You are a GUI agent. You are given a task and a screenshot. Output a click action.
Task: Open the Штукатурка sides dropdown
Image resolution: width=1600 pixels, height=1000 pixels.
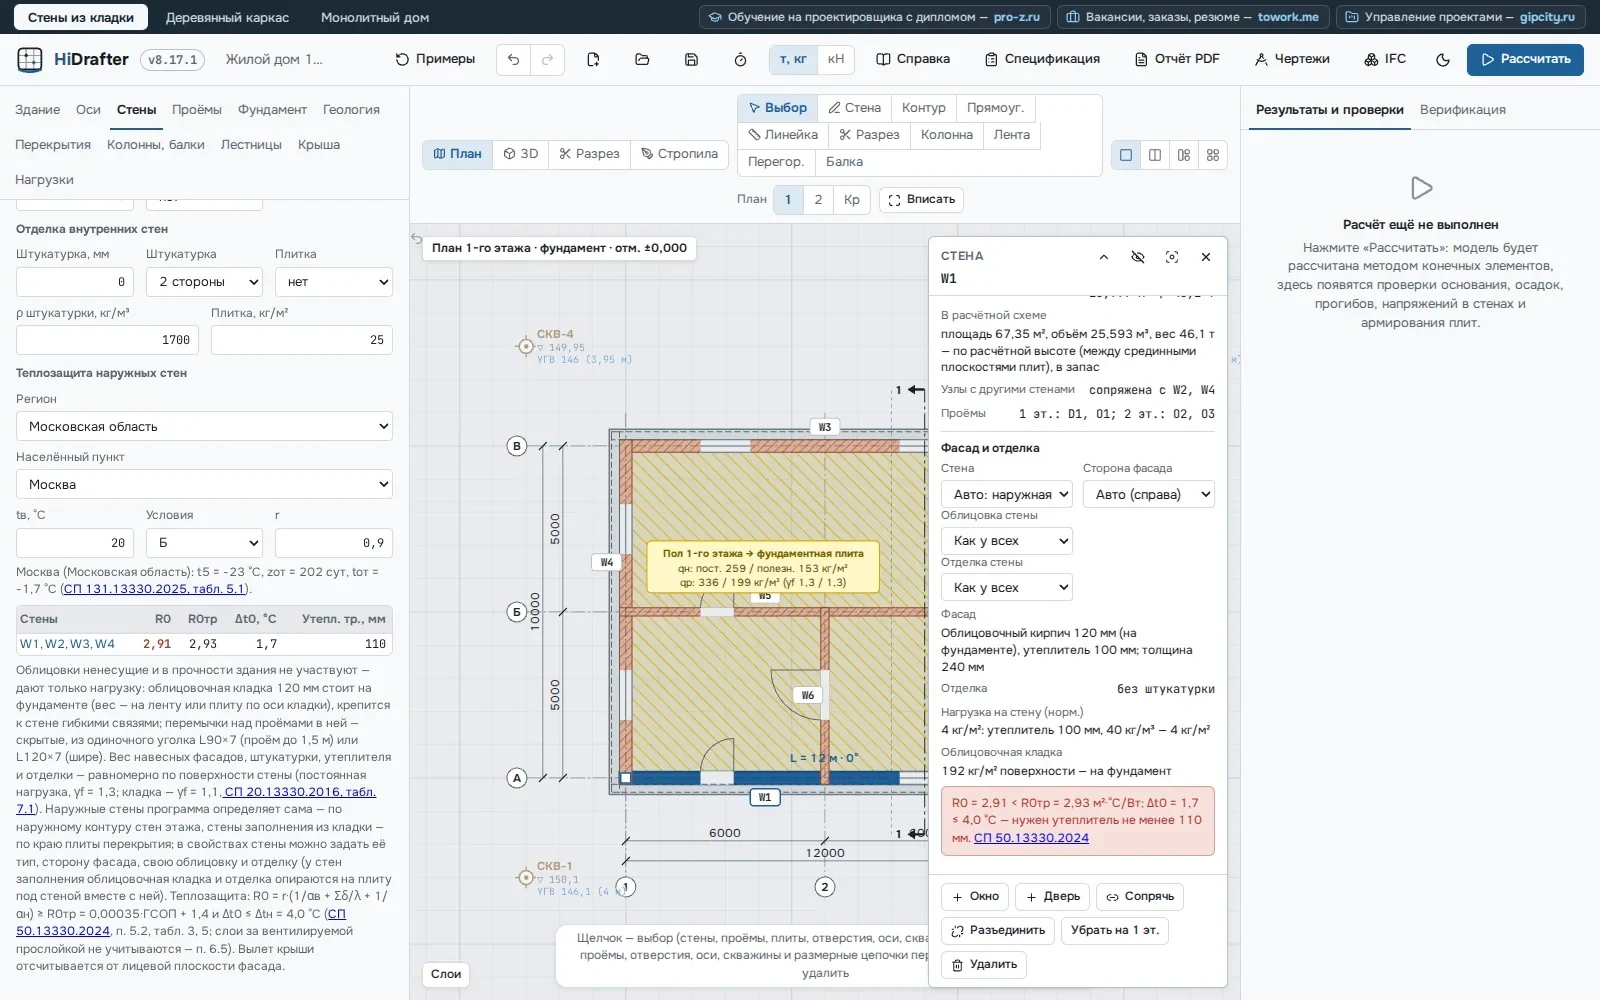204,282
